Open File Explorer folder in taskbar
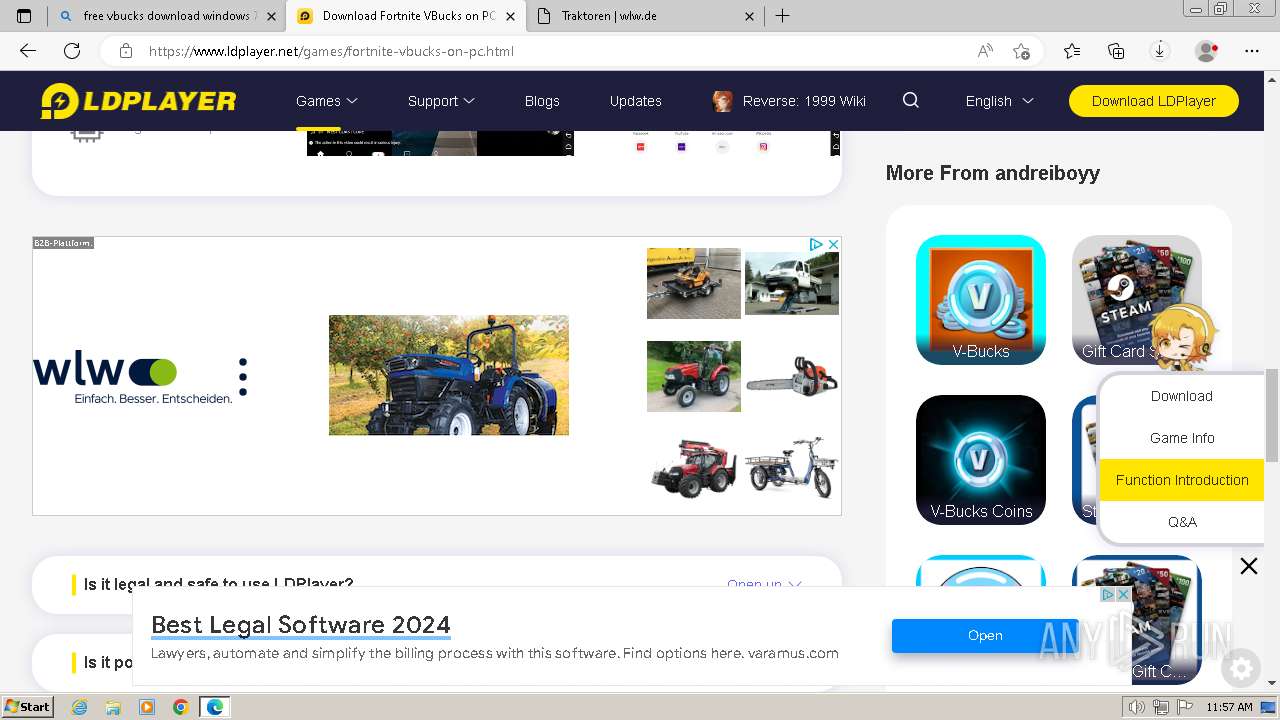 (113, 707)
